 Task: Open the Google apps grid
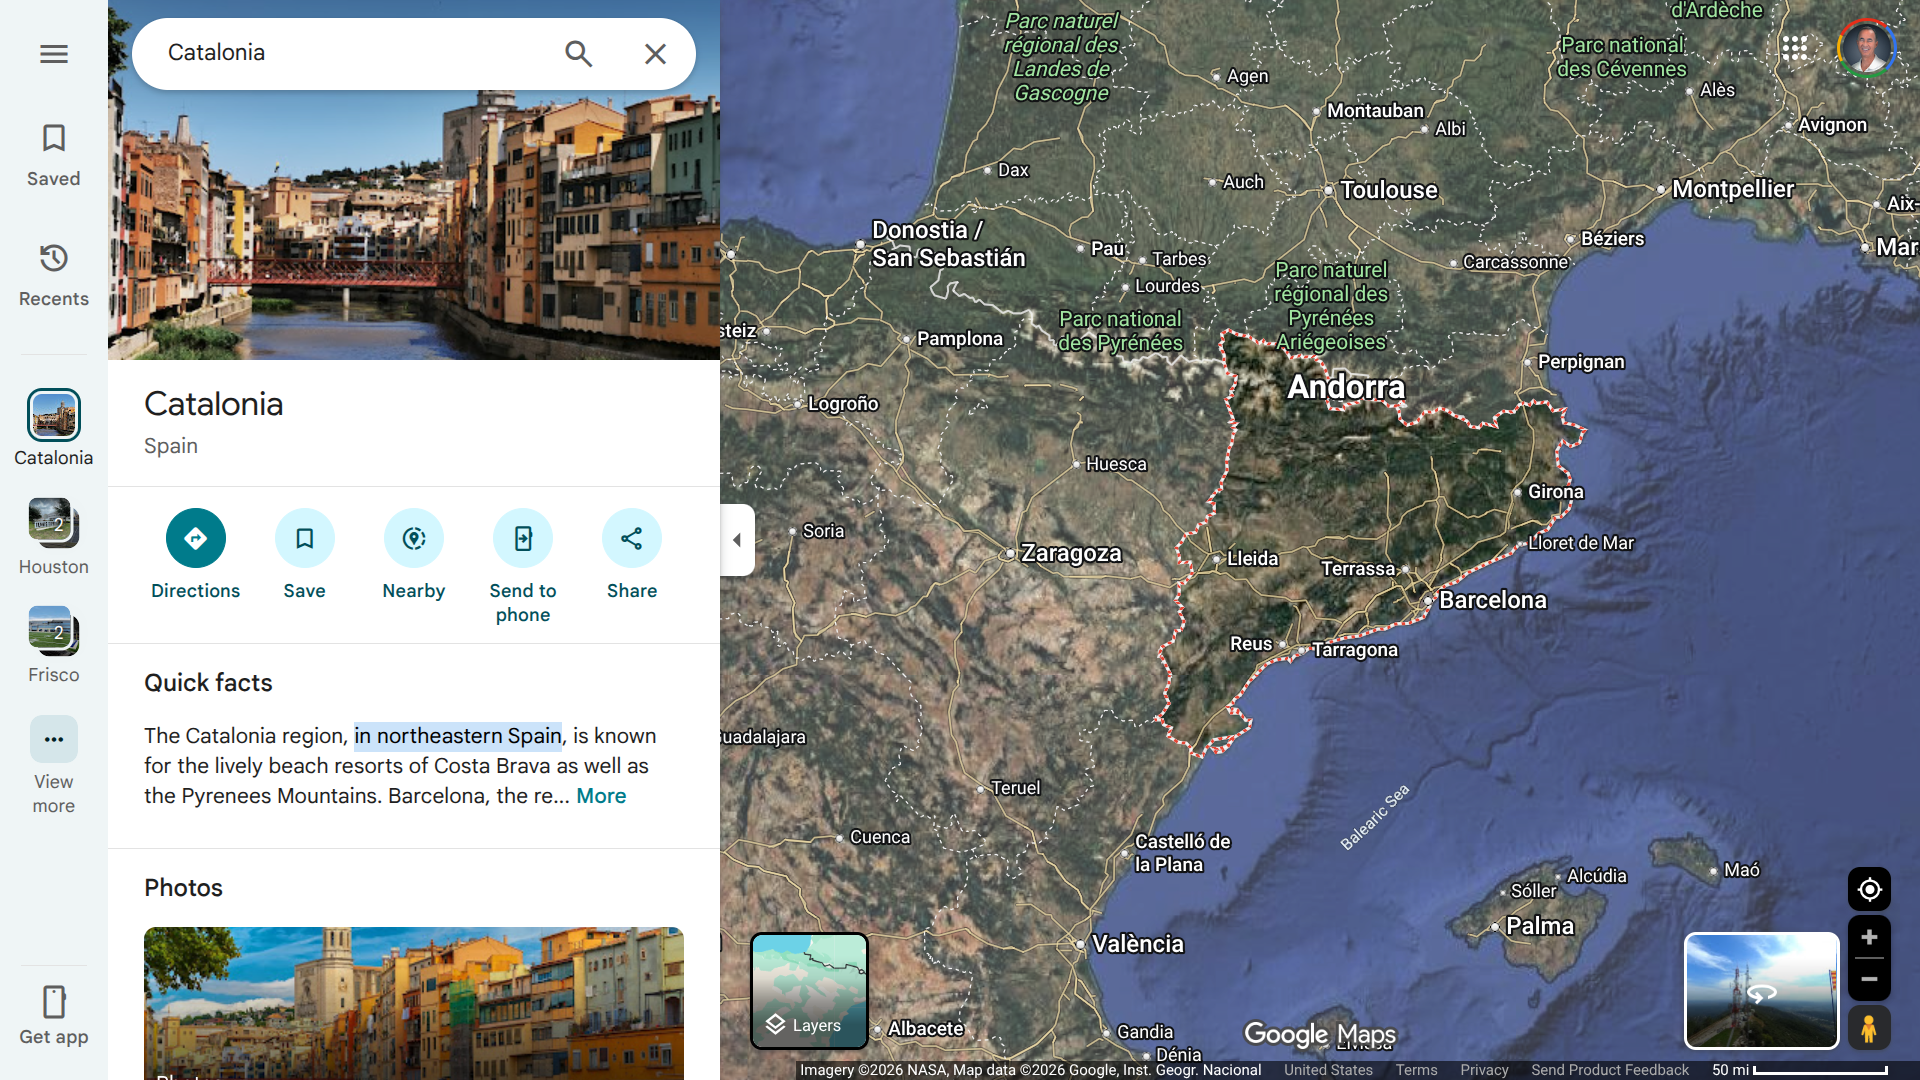pos(1794,48)
